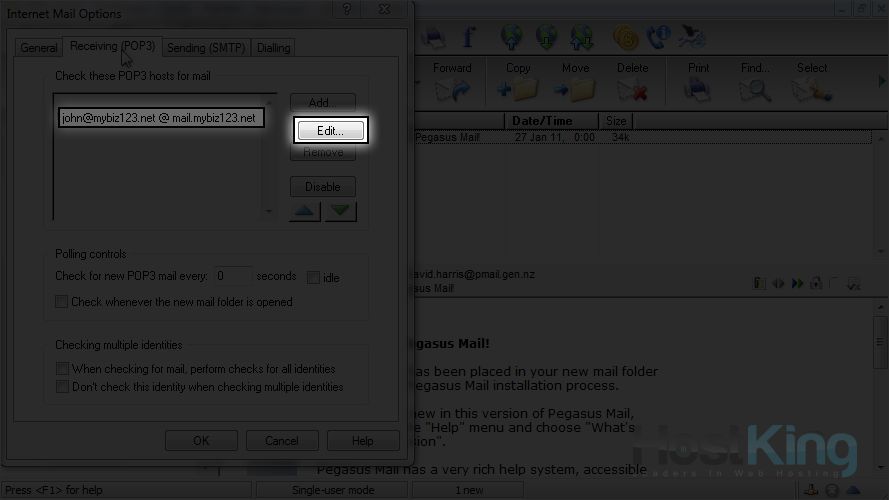The width and height of the screenshot is (889, 500).
Task: Click the Disable button for selected host
Action: tap(323, 187)
